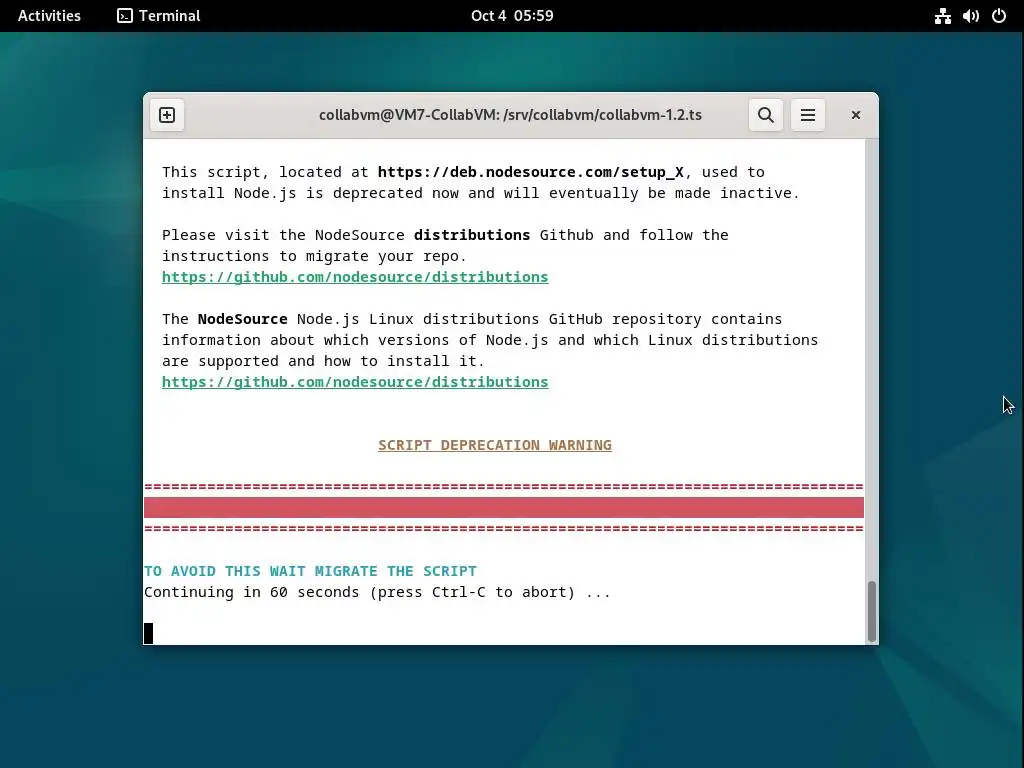
Task: Click the line 'instructions to migrate your repo.'
Action: (314, 256)
